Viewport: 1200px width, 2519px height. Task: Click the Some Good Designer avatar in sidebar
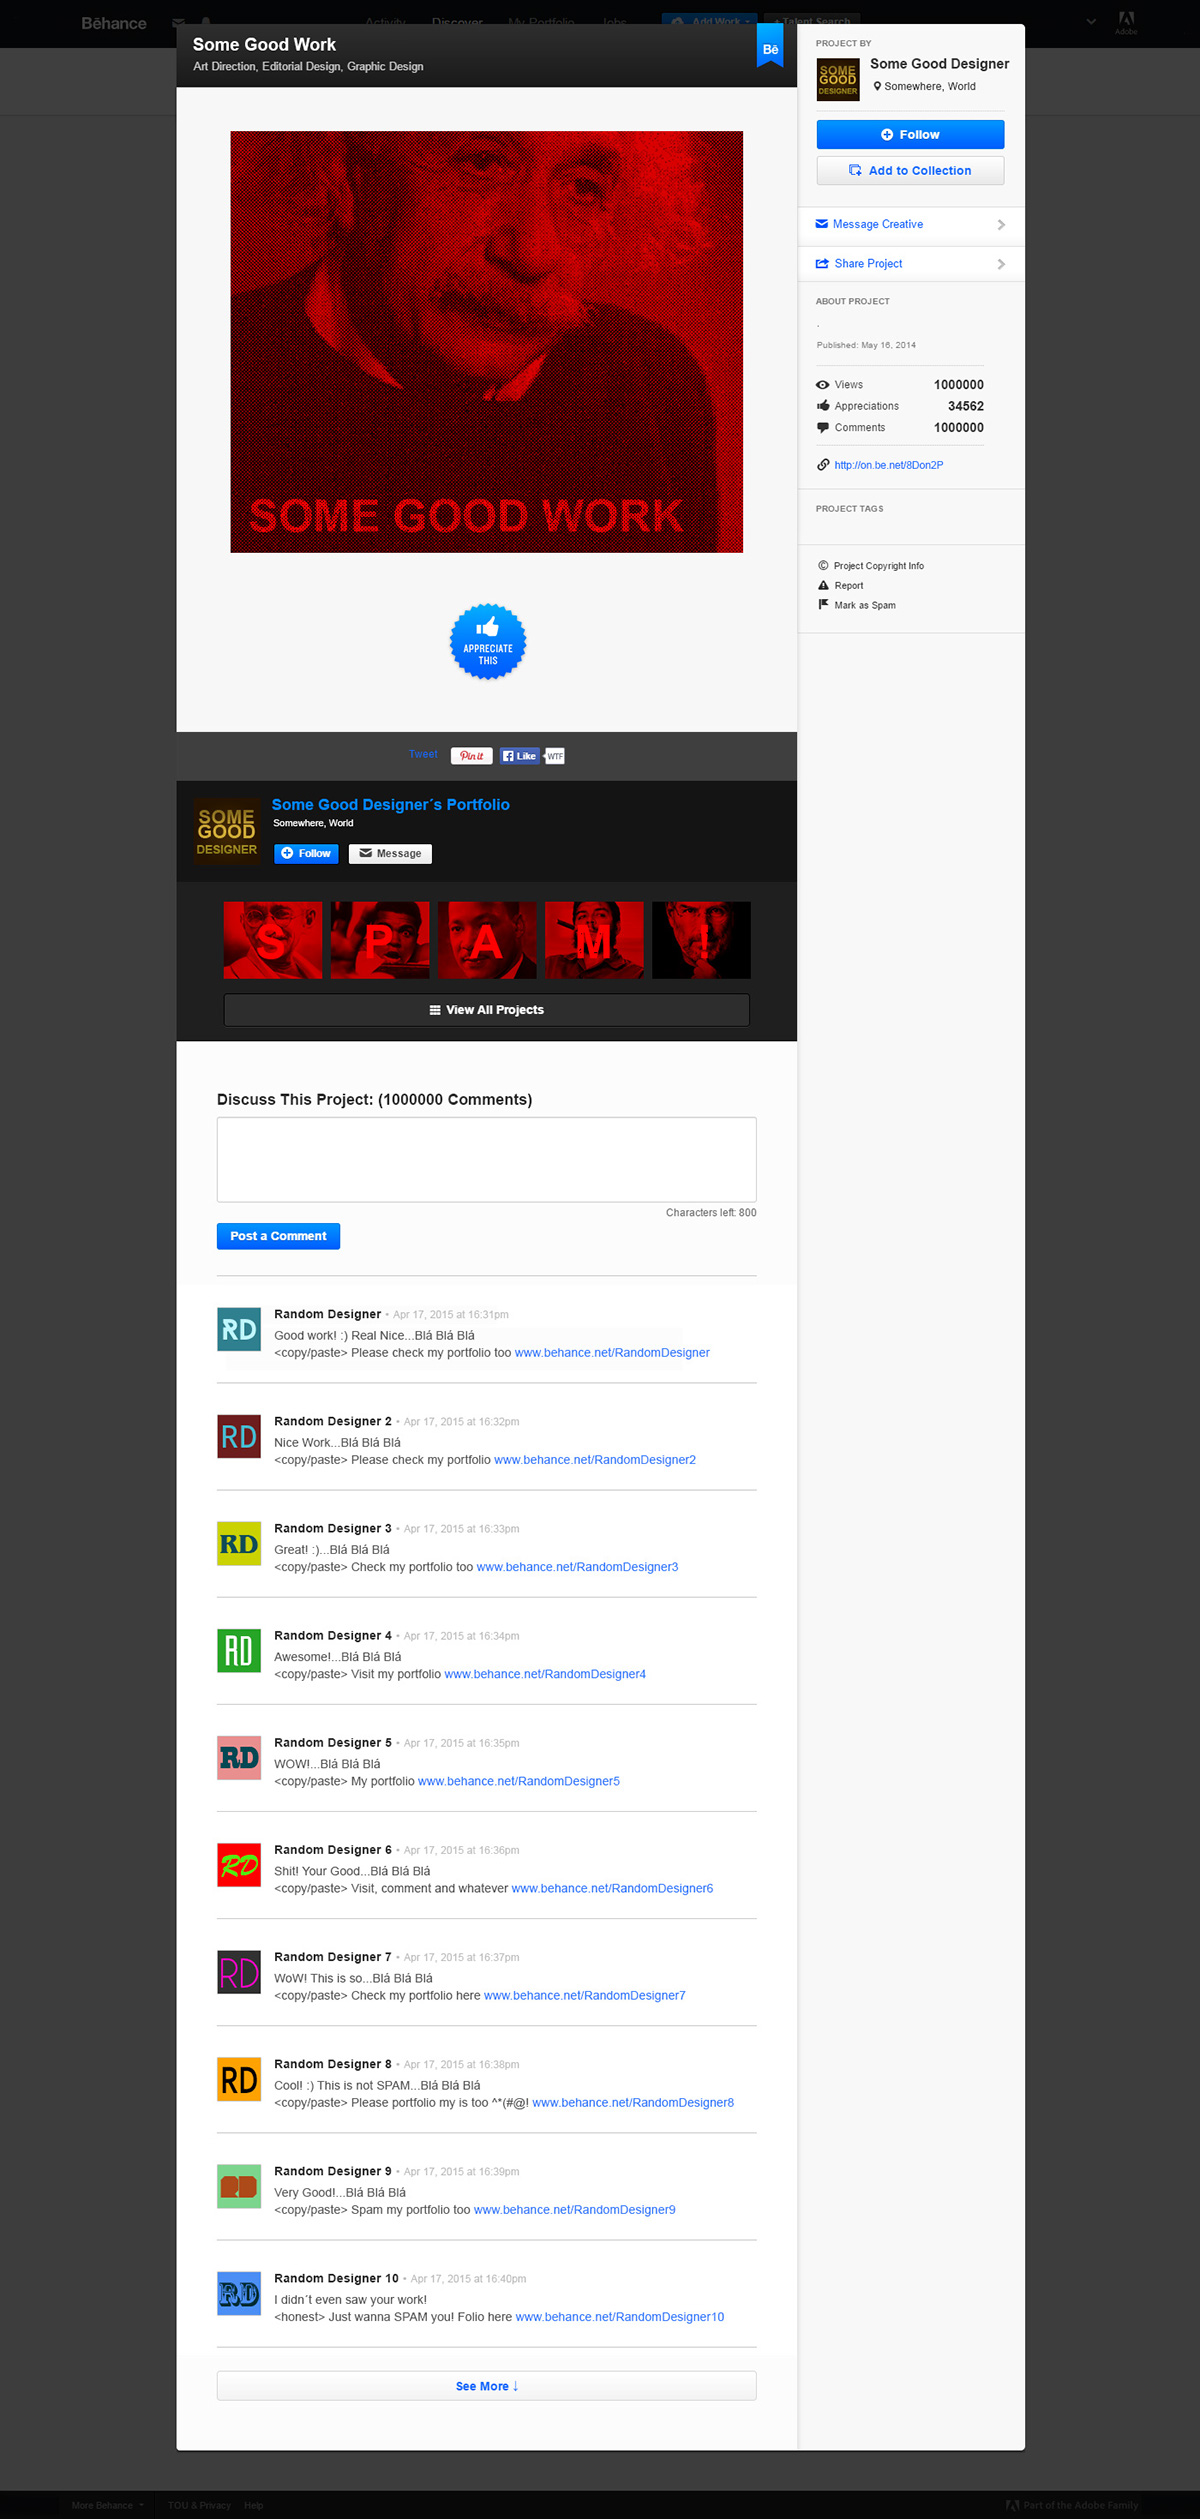[838, 80]
